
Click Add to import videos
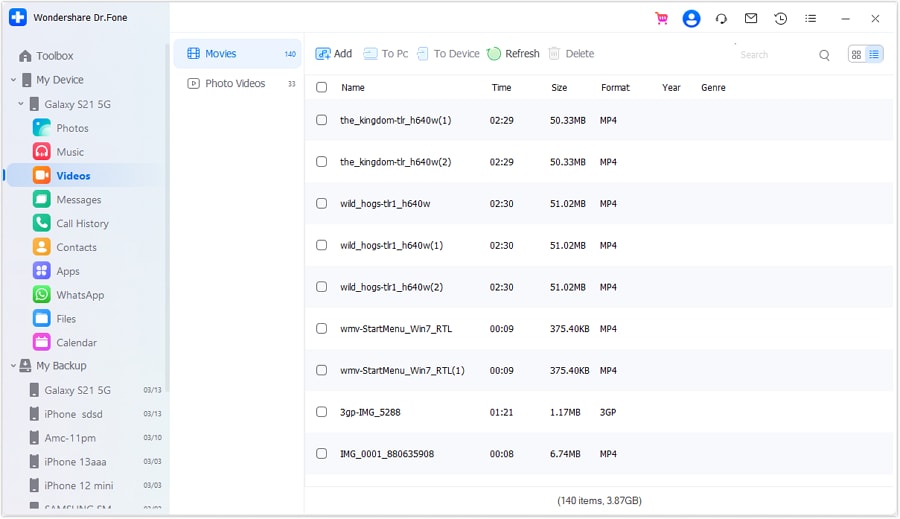[x=333, y=54]
